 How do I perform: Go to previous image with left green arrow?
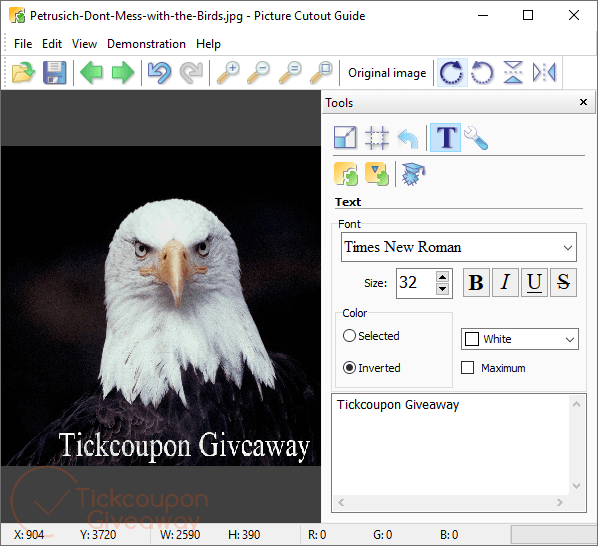tap(92, 72)
